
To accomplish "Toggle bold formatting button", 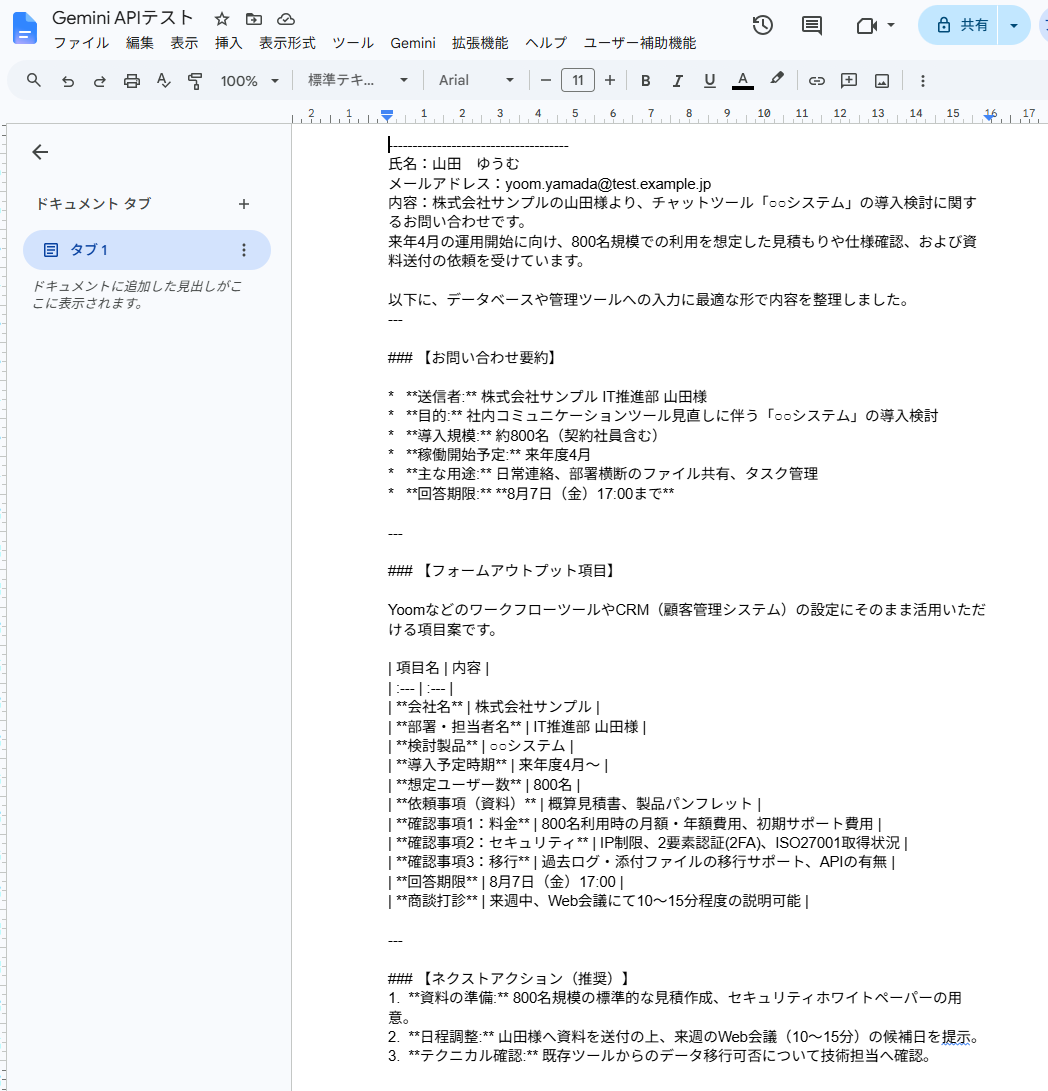I will [645, 81].
